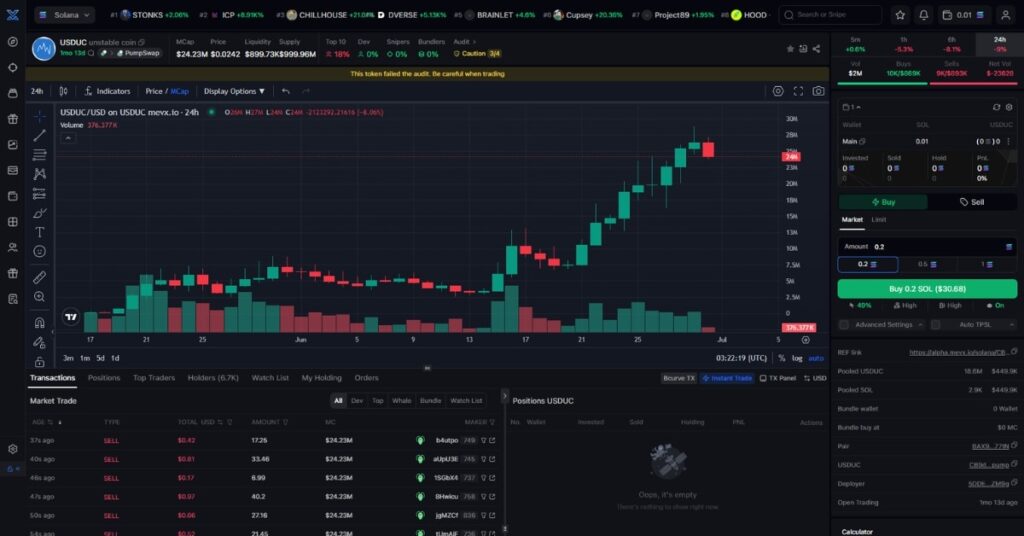
Task: Open chart settings gear in chart toolbar
Action: pos(778,91)
